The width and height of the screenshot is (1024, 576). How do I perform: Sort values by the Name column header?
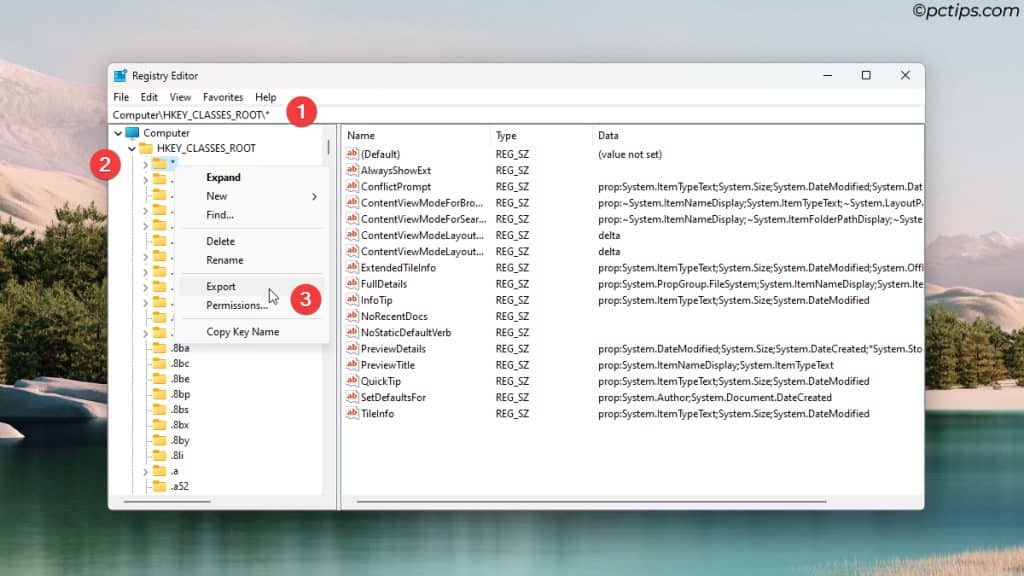pyautogui.click(x=360, y=135)
